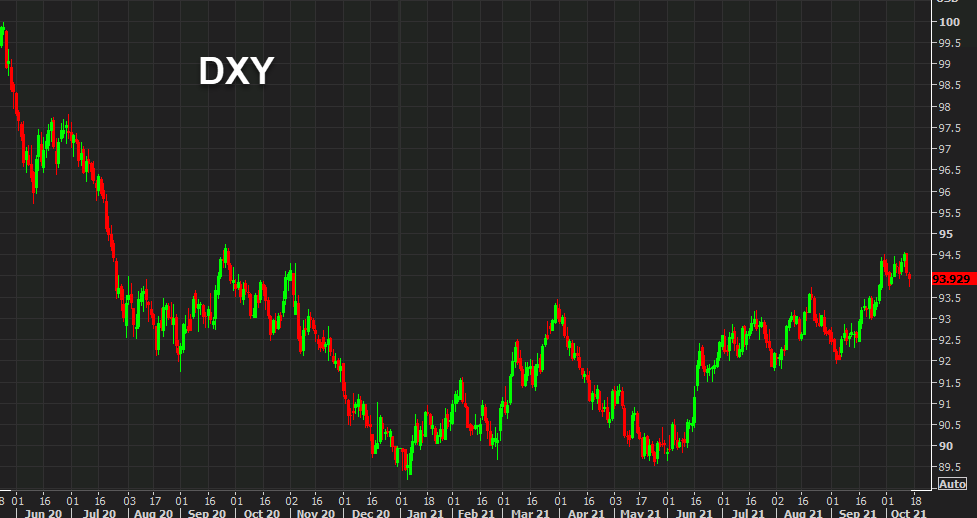Select the 96 level on price axis
The height and width of the screenshot is (518, 977).
[x=945, y=191]
